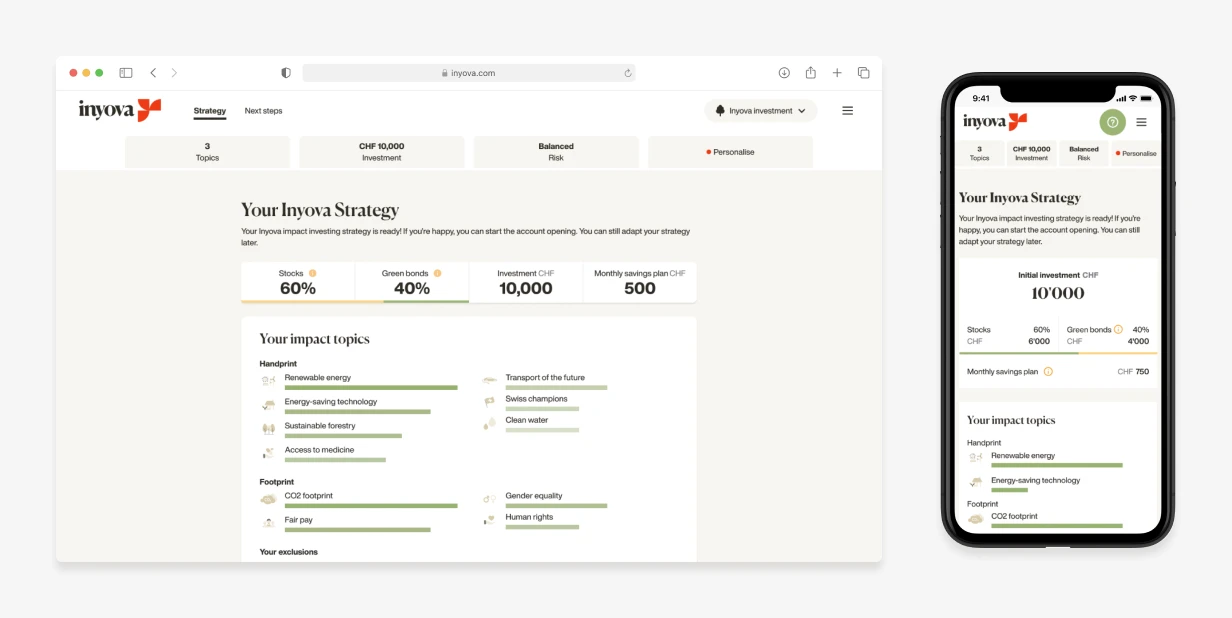This screenshot has width=1232, height=618.
Task: Click the Inyova bird logo
Action: pos(148,108)
